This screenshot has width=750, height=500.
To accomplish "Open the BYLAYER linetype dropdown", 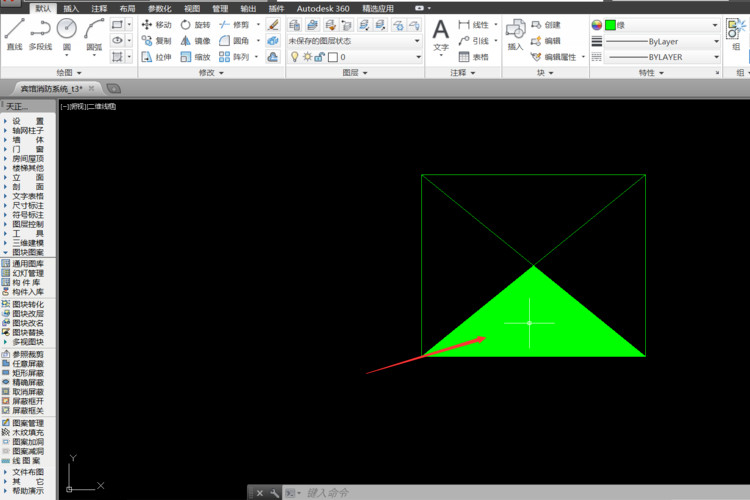I will point(662,57).
